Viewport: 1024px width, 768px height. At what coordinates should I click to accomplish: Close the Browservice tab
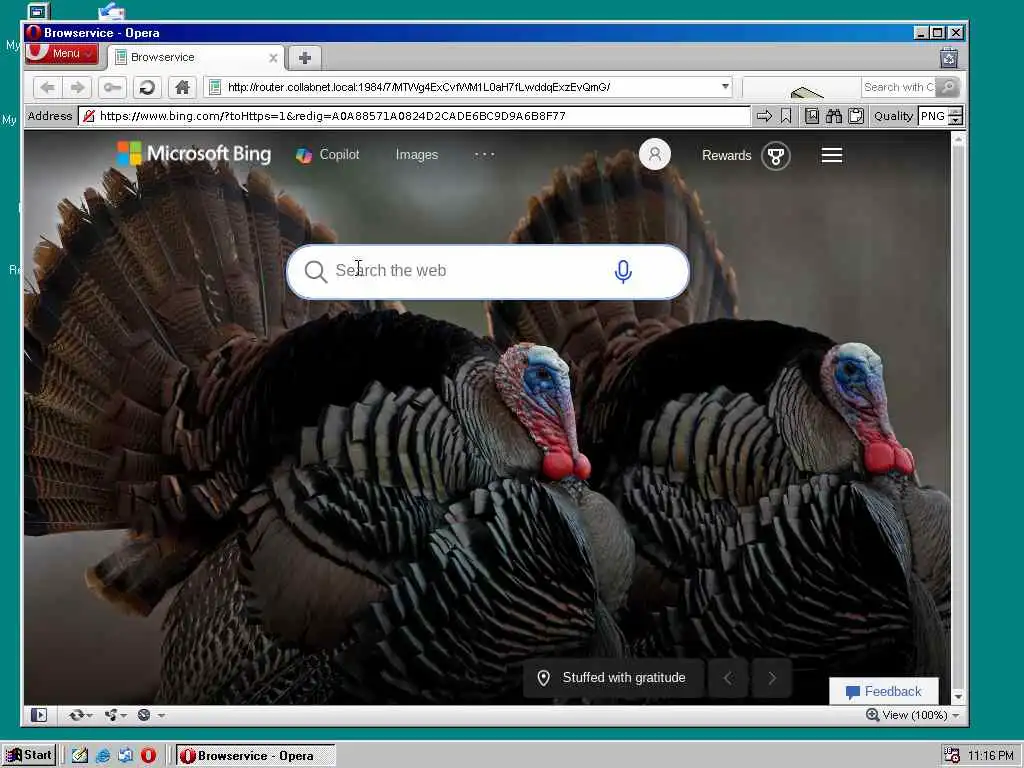tap(273, 58)
